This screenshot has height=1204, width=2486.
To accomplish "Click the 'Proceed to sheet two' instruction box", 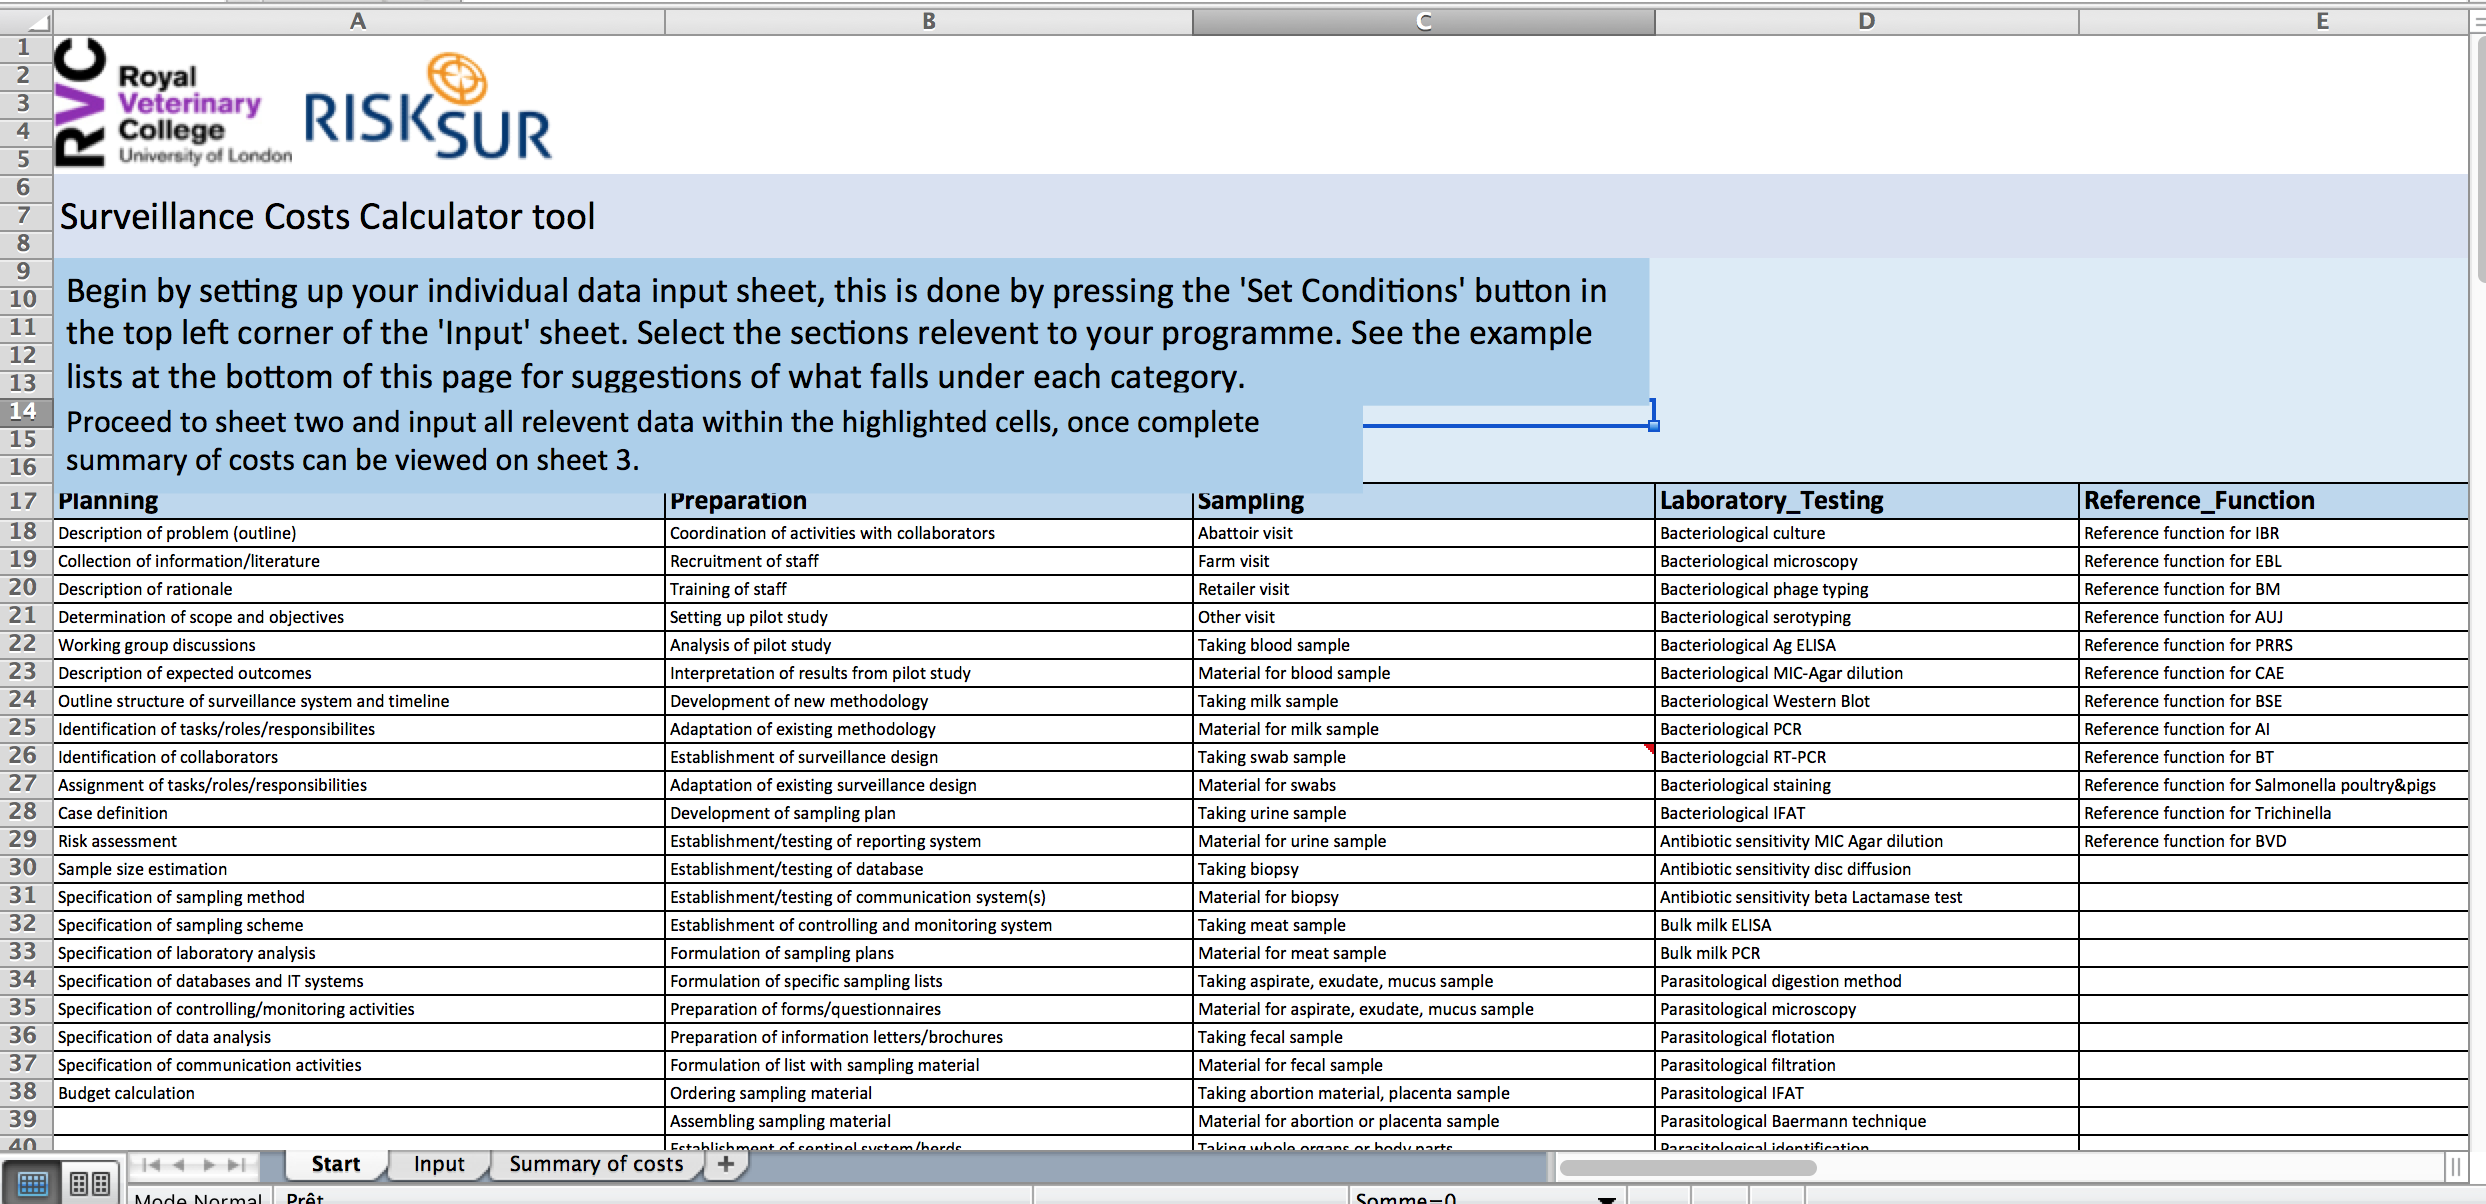I will point(708,441).
